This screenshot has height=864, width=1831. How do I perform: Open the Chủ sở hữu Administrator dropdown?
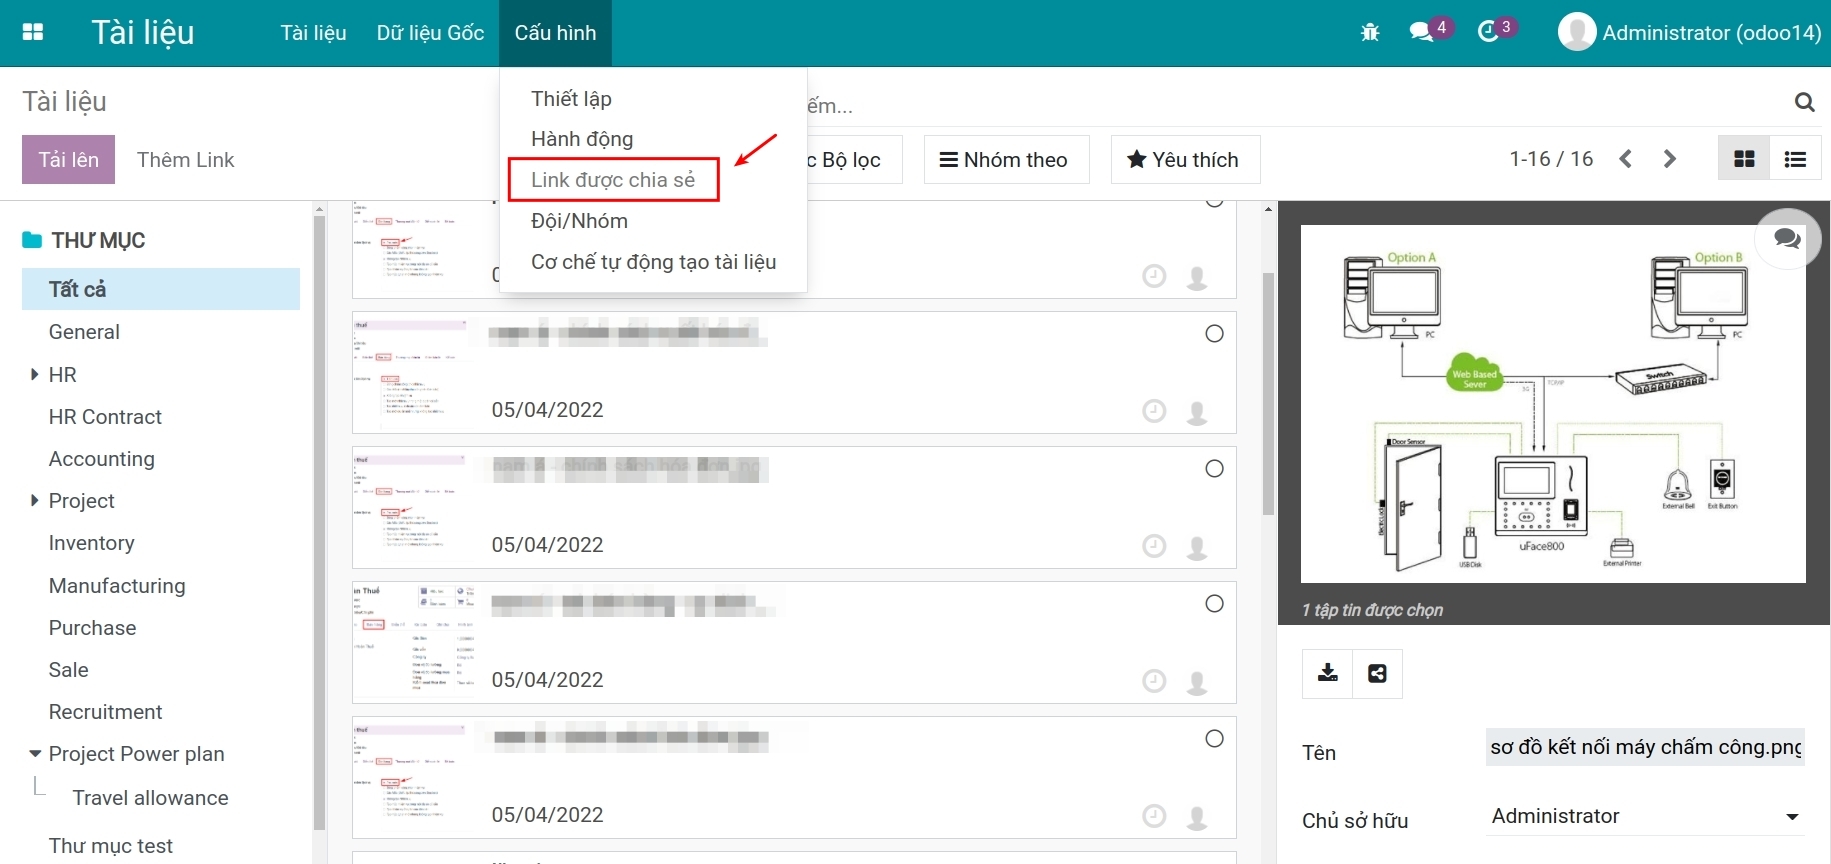1645,816
